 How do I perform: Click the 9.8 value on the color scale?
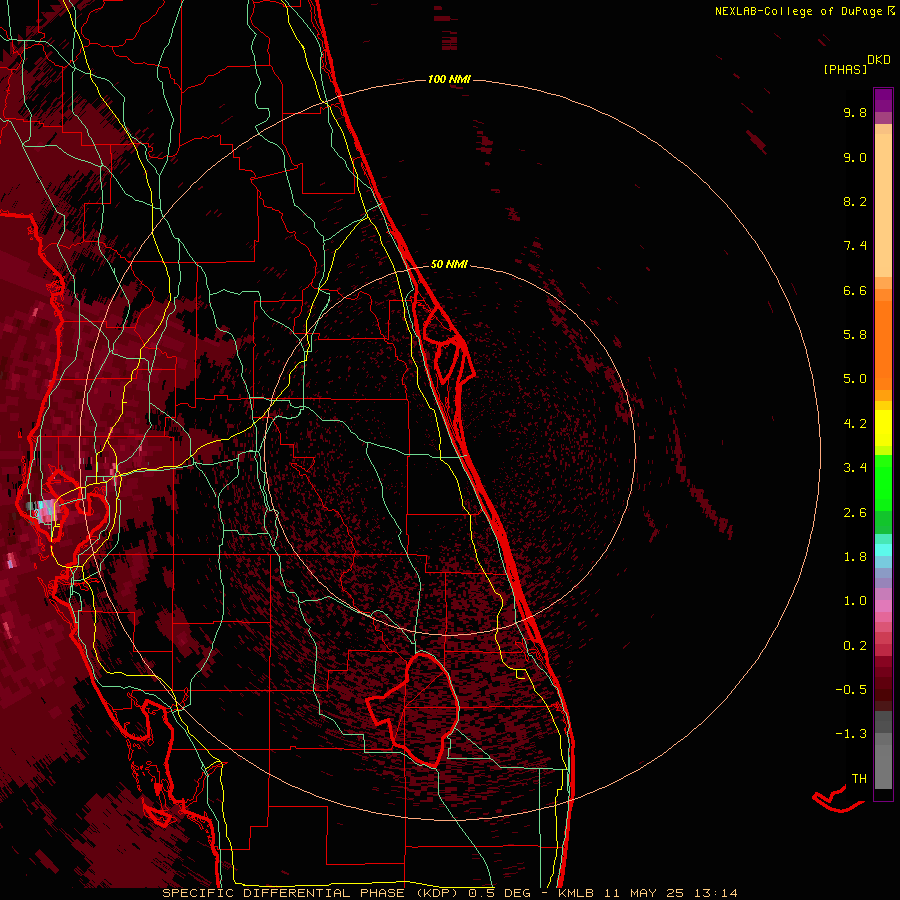855,112
